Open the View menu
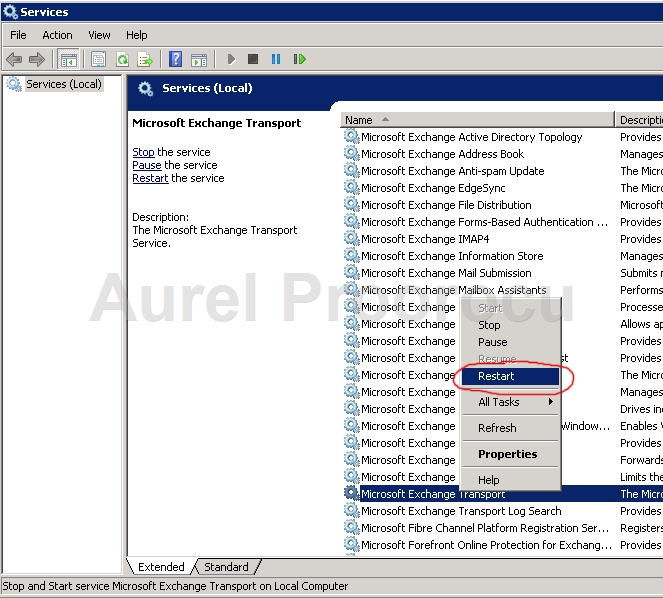663x598 pixels. [x=99, y=35]
